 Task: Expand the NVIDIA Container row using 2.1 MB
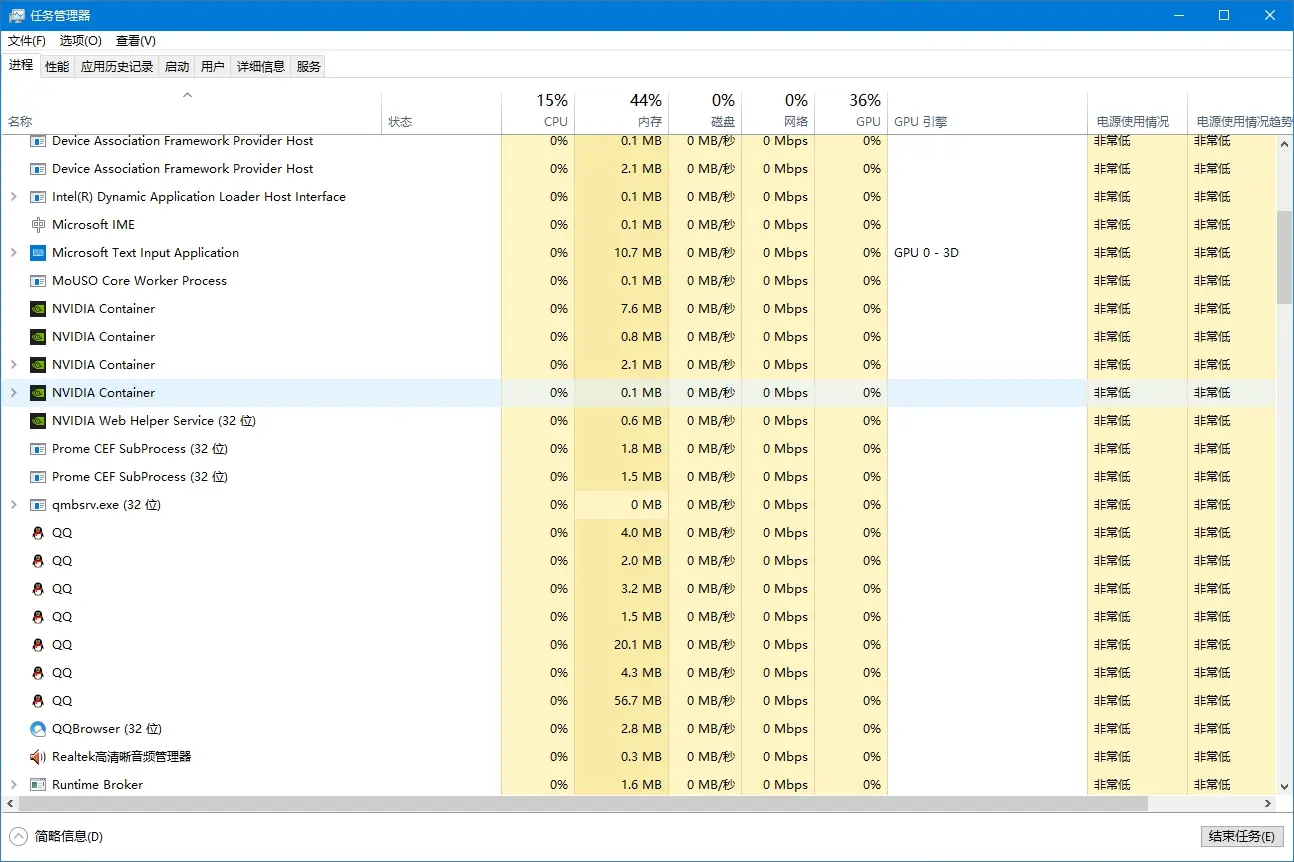pyautogui.click(x=13, y=365)
